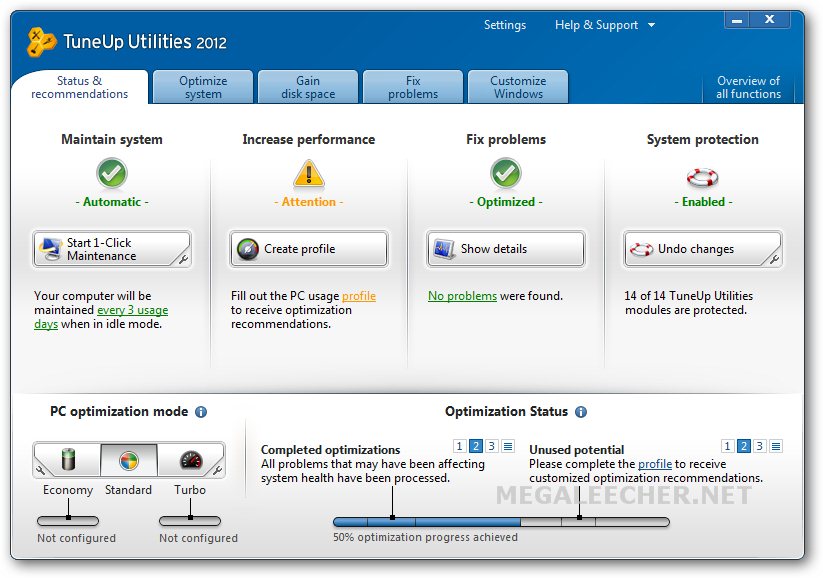Open the Status & recommendations tab

80,87
